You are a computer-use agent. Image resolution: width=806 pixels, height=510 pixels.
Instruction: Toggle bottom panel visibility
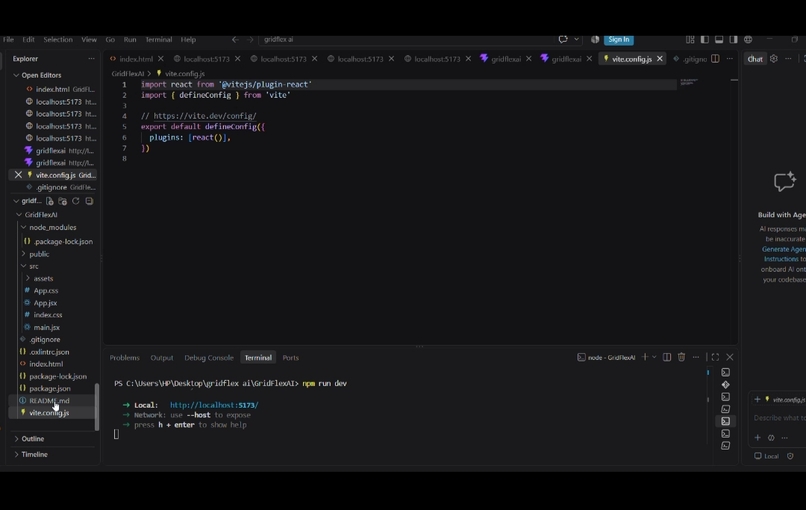click(719, 40)
